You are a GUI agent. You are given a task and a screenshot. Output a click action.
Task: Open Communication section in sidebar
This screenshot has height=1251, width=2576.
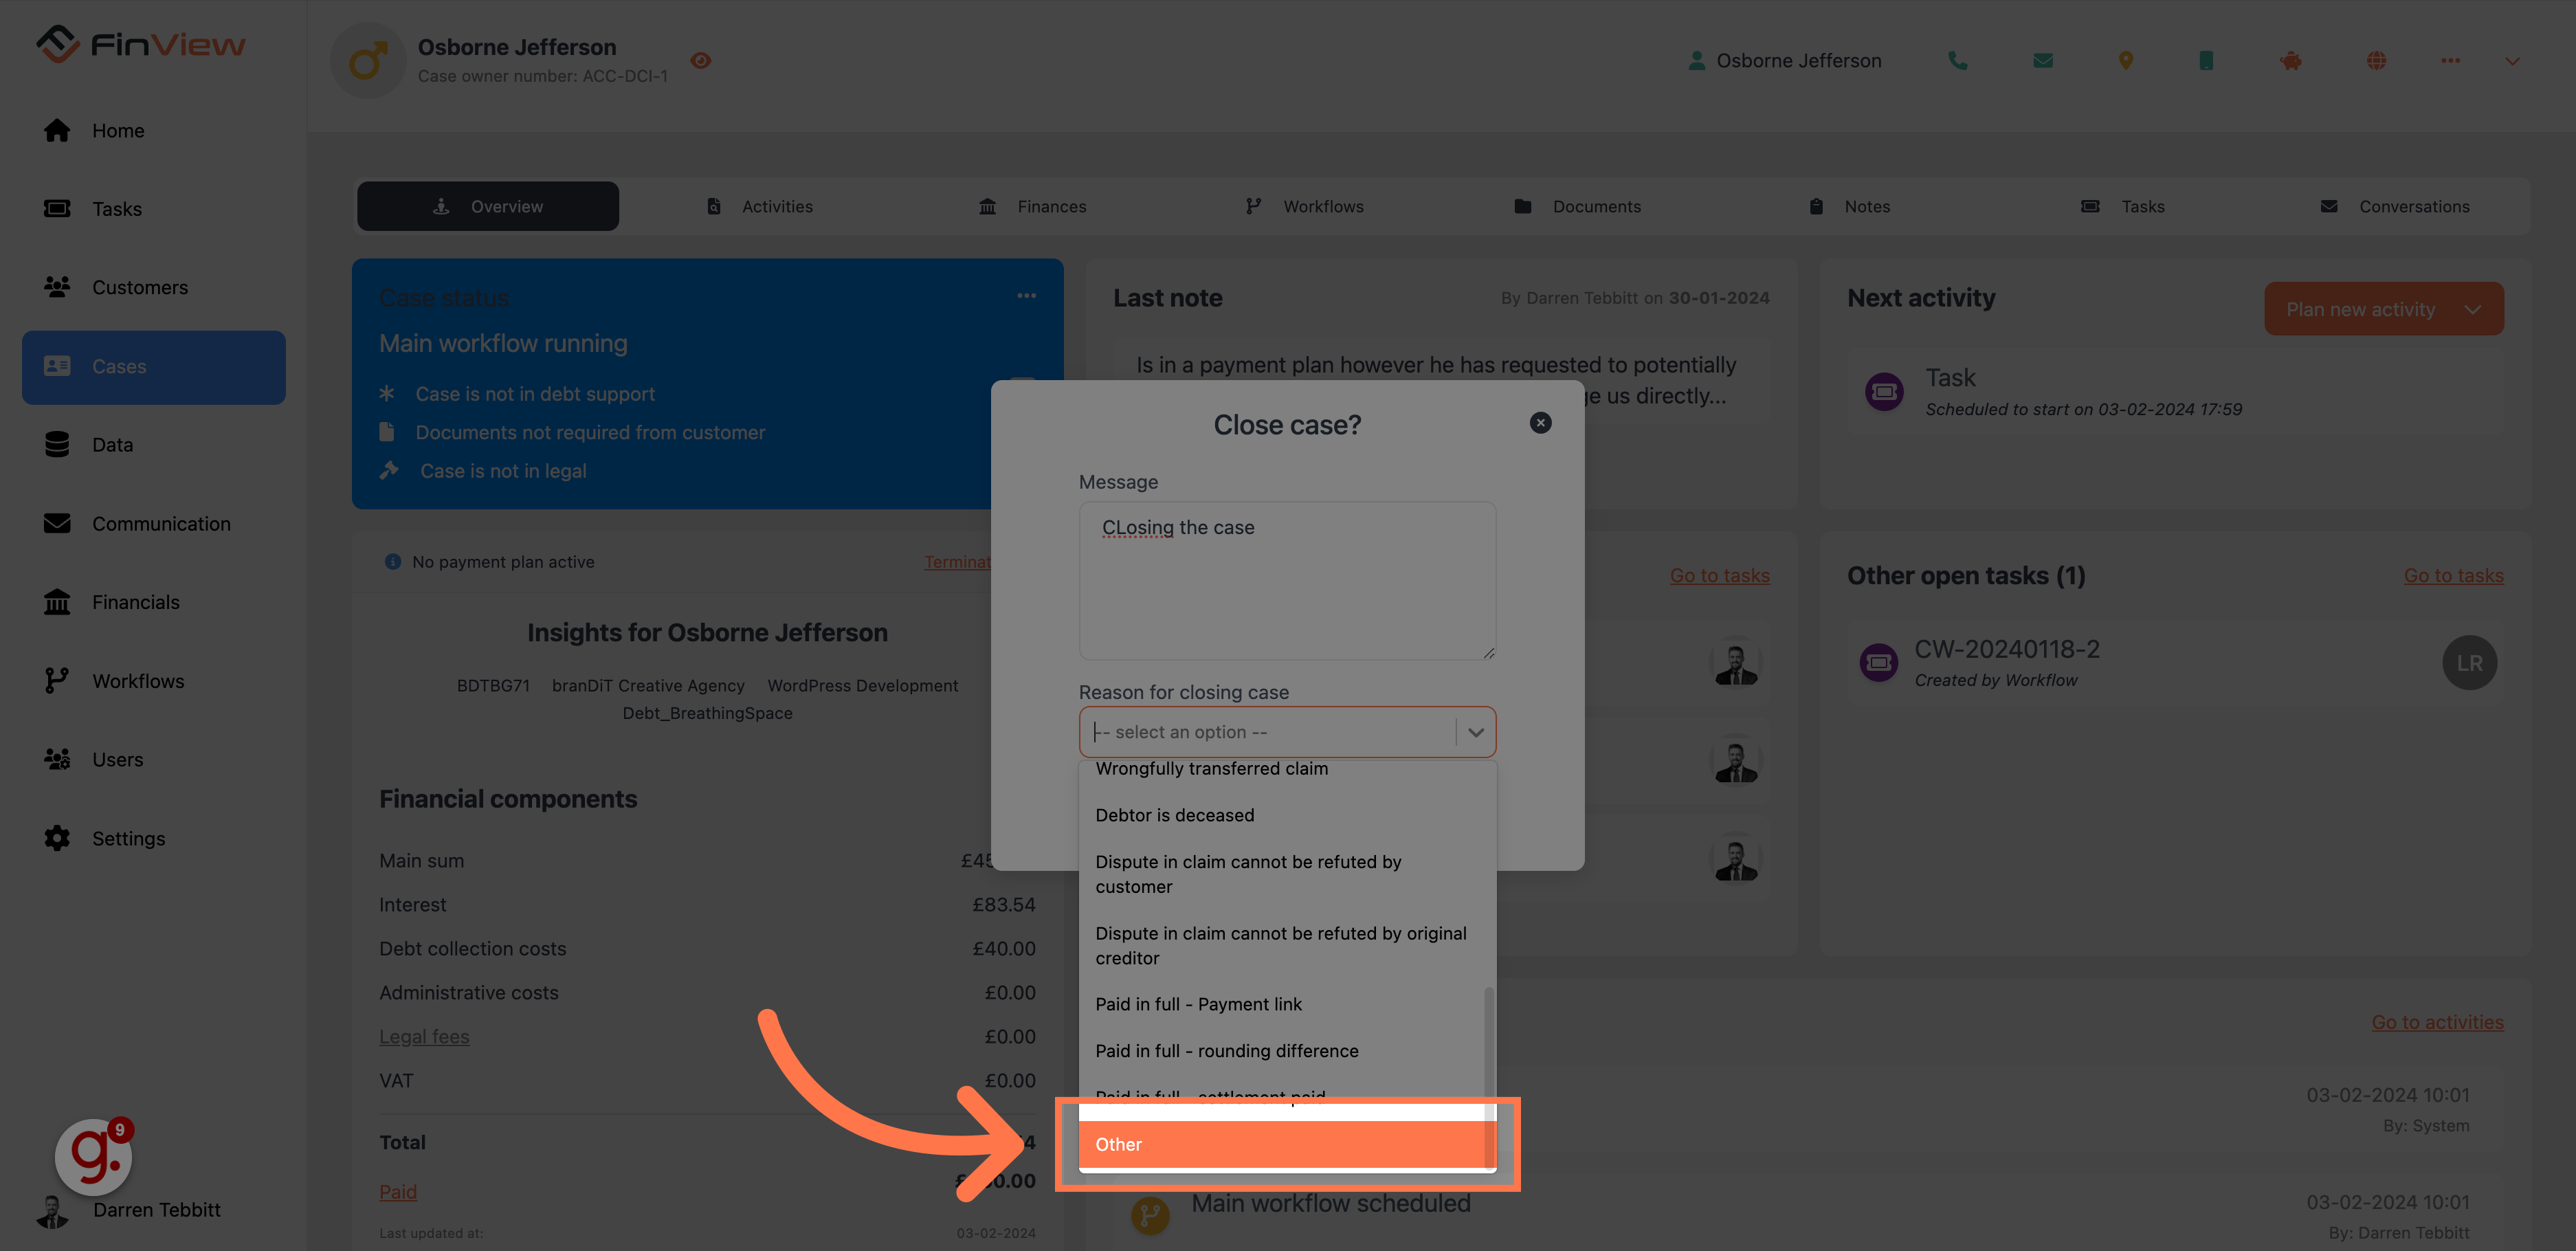[161, 523]
